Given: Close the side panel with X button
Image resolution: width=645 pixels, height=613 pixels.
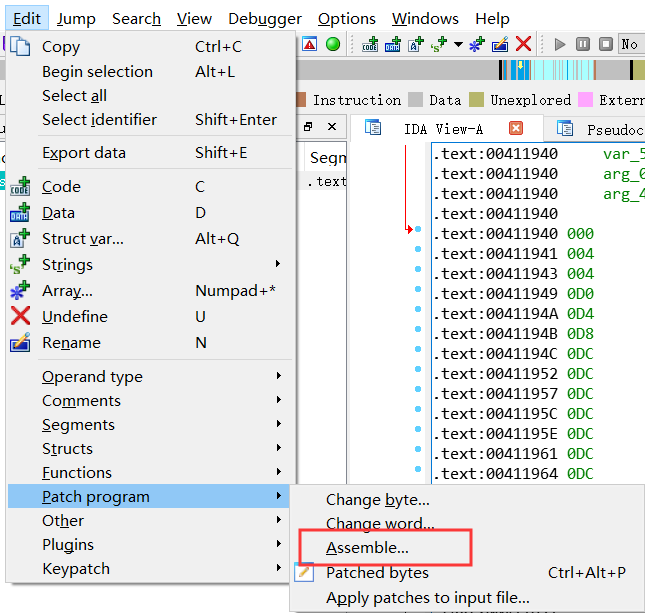Looking at the screenshot, I should click(x=332, y=126).
